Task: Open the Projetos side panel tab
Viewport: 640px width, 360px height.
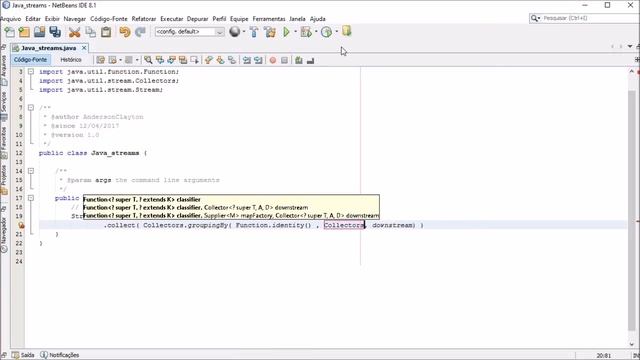Action: 4,180
